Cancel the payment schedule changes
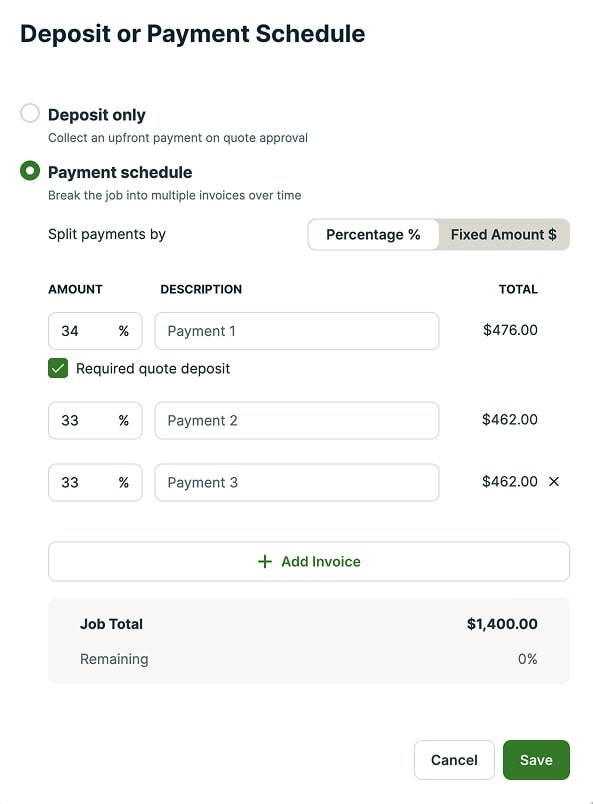 [x=454, y=759]
